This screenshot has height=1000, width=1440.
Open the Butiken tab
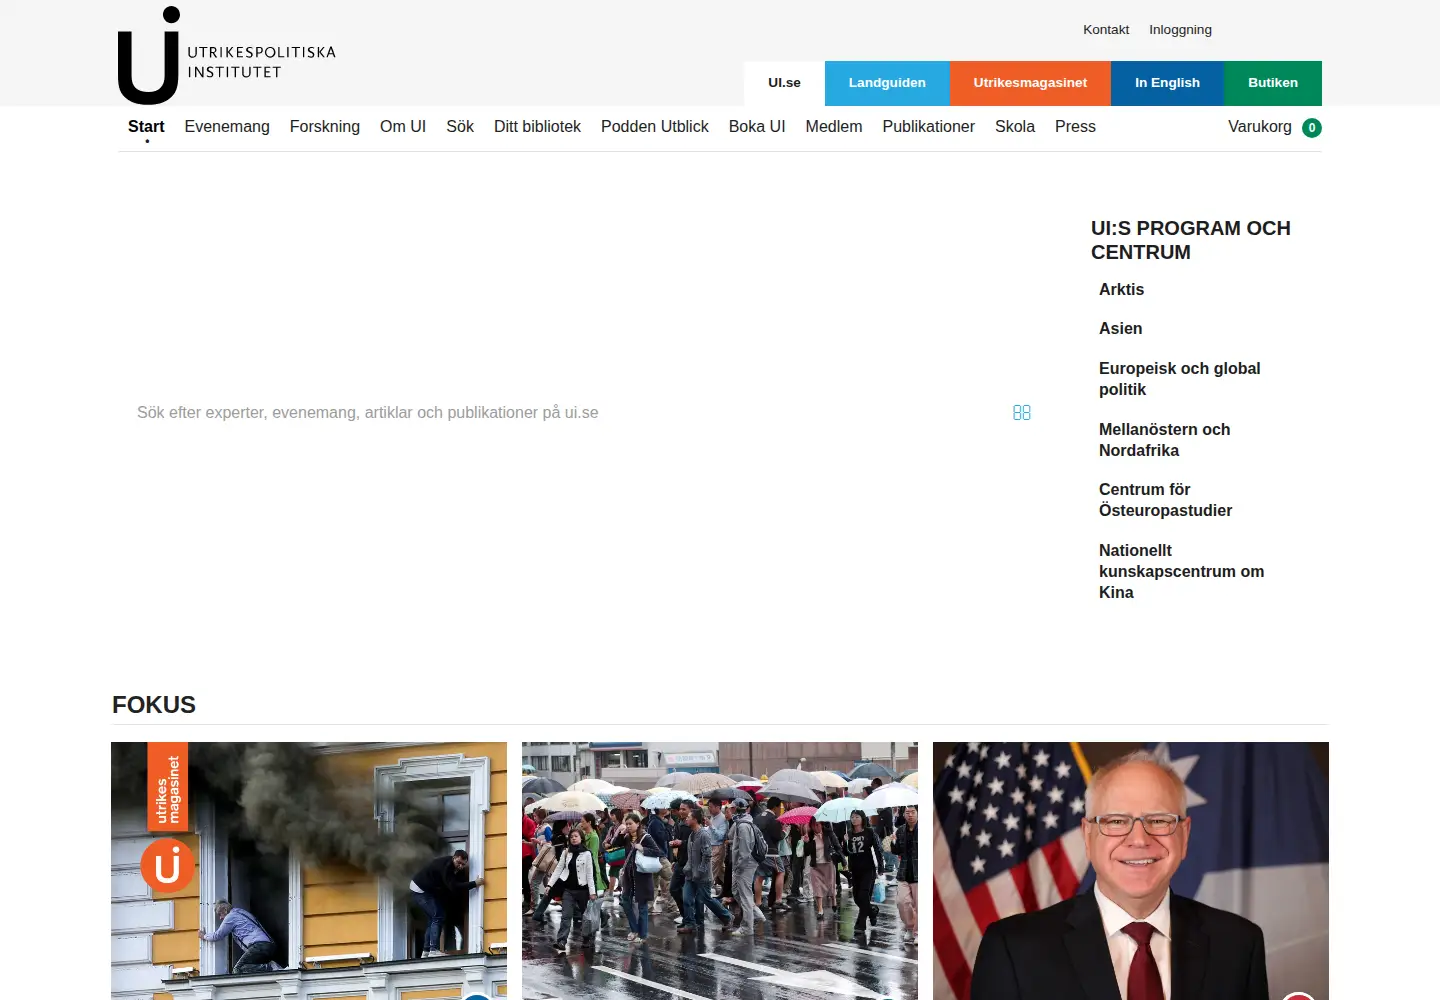tap(1273, 83)
